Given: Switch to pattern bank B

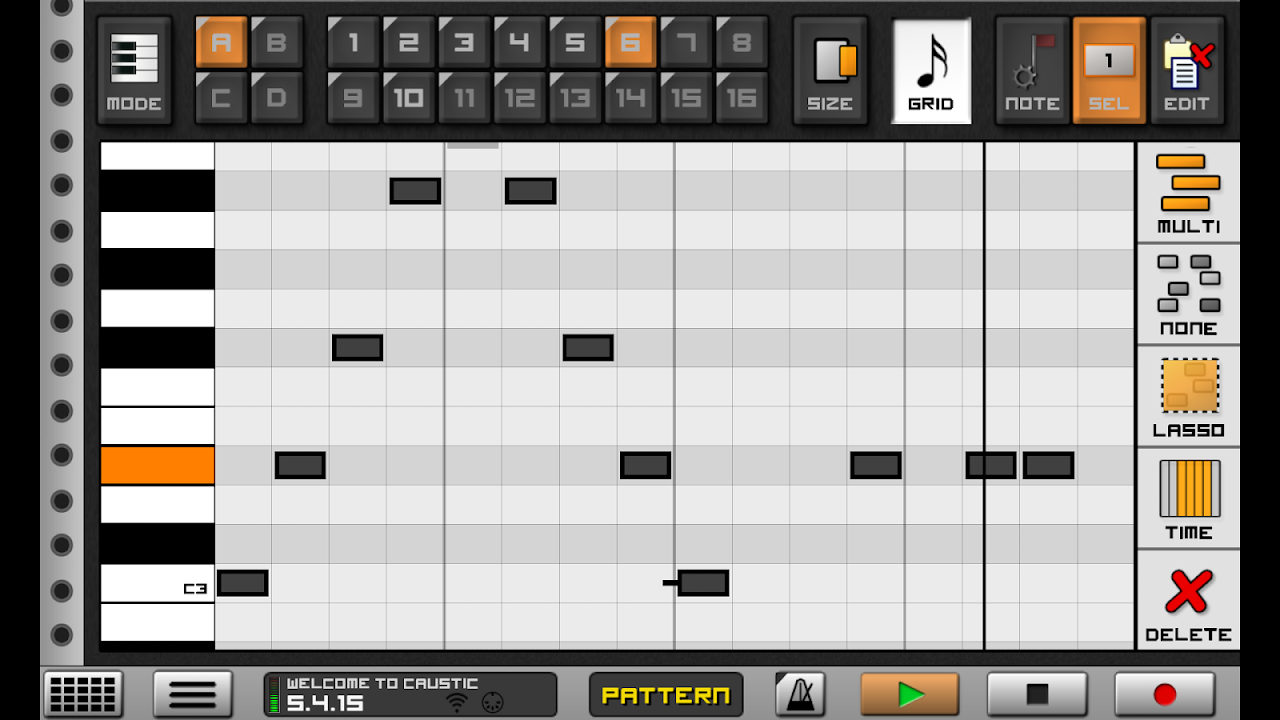Looking at the screenshot, I should (x=276, y=44).
